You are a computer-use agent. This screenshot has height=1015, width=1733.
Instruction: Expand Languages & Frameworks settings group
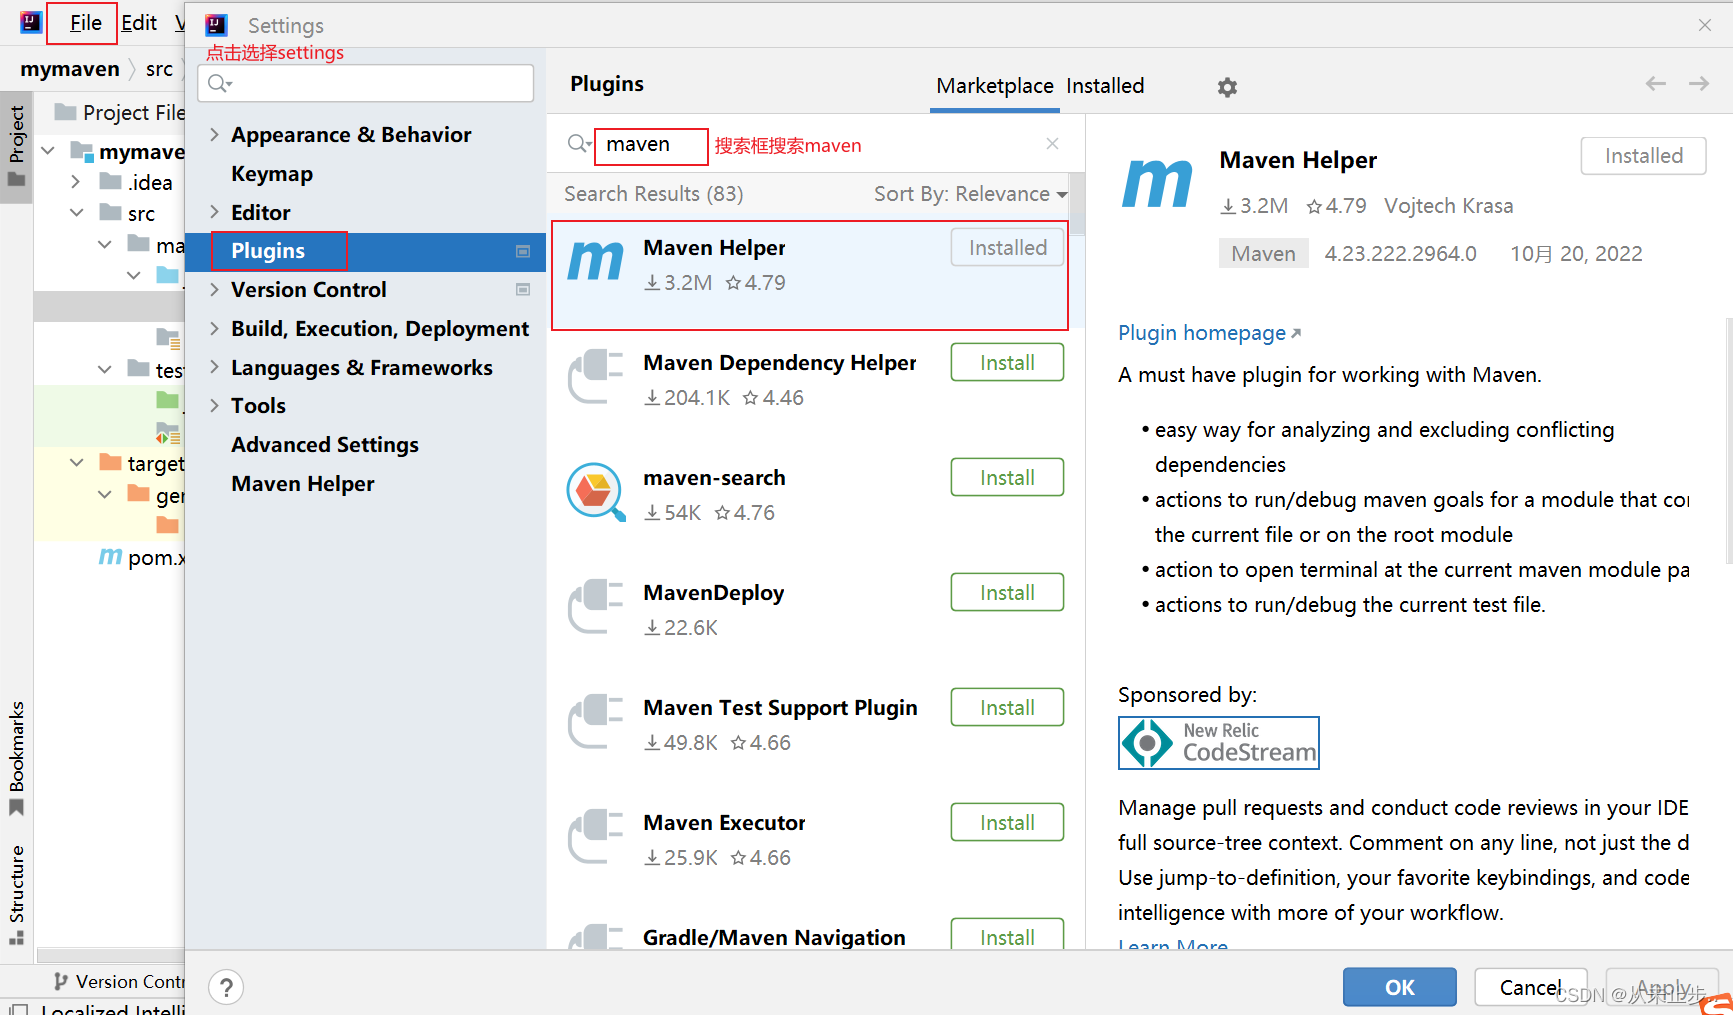[214, 367]
